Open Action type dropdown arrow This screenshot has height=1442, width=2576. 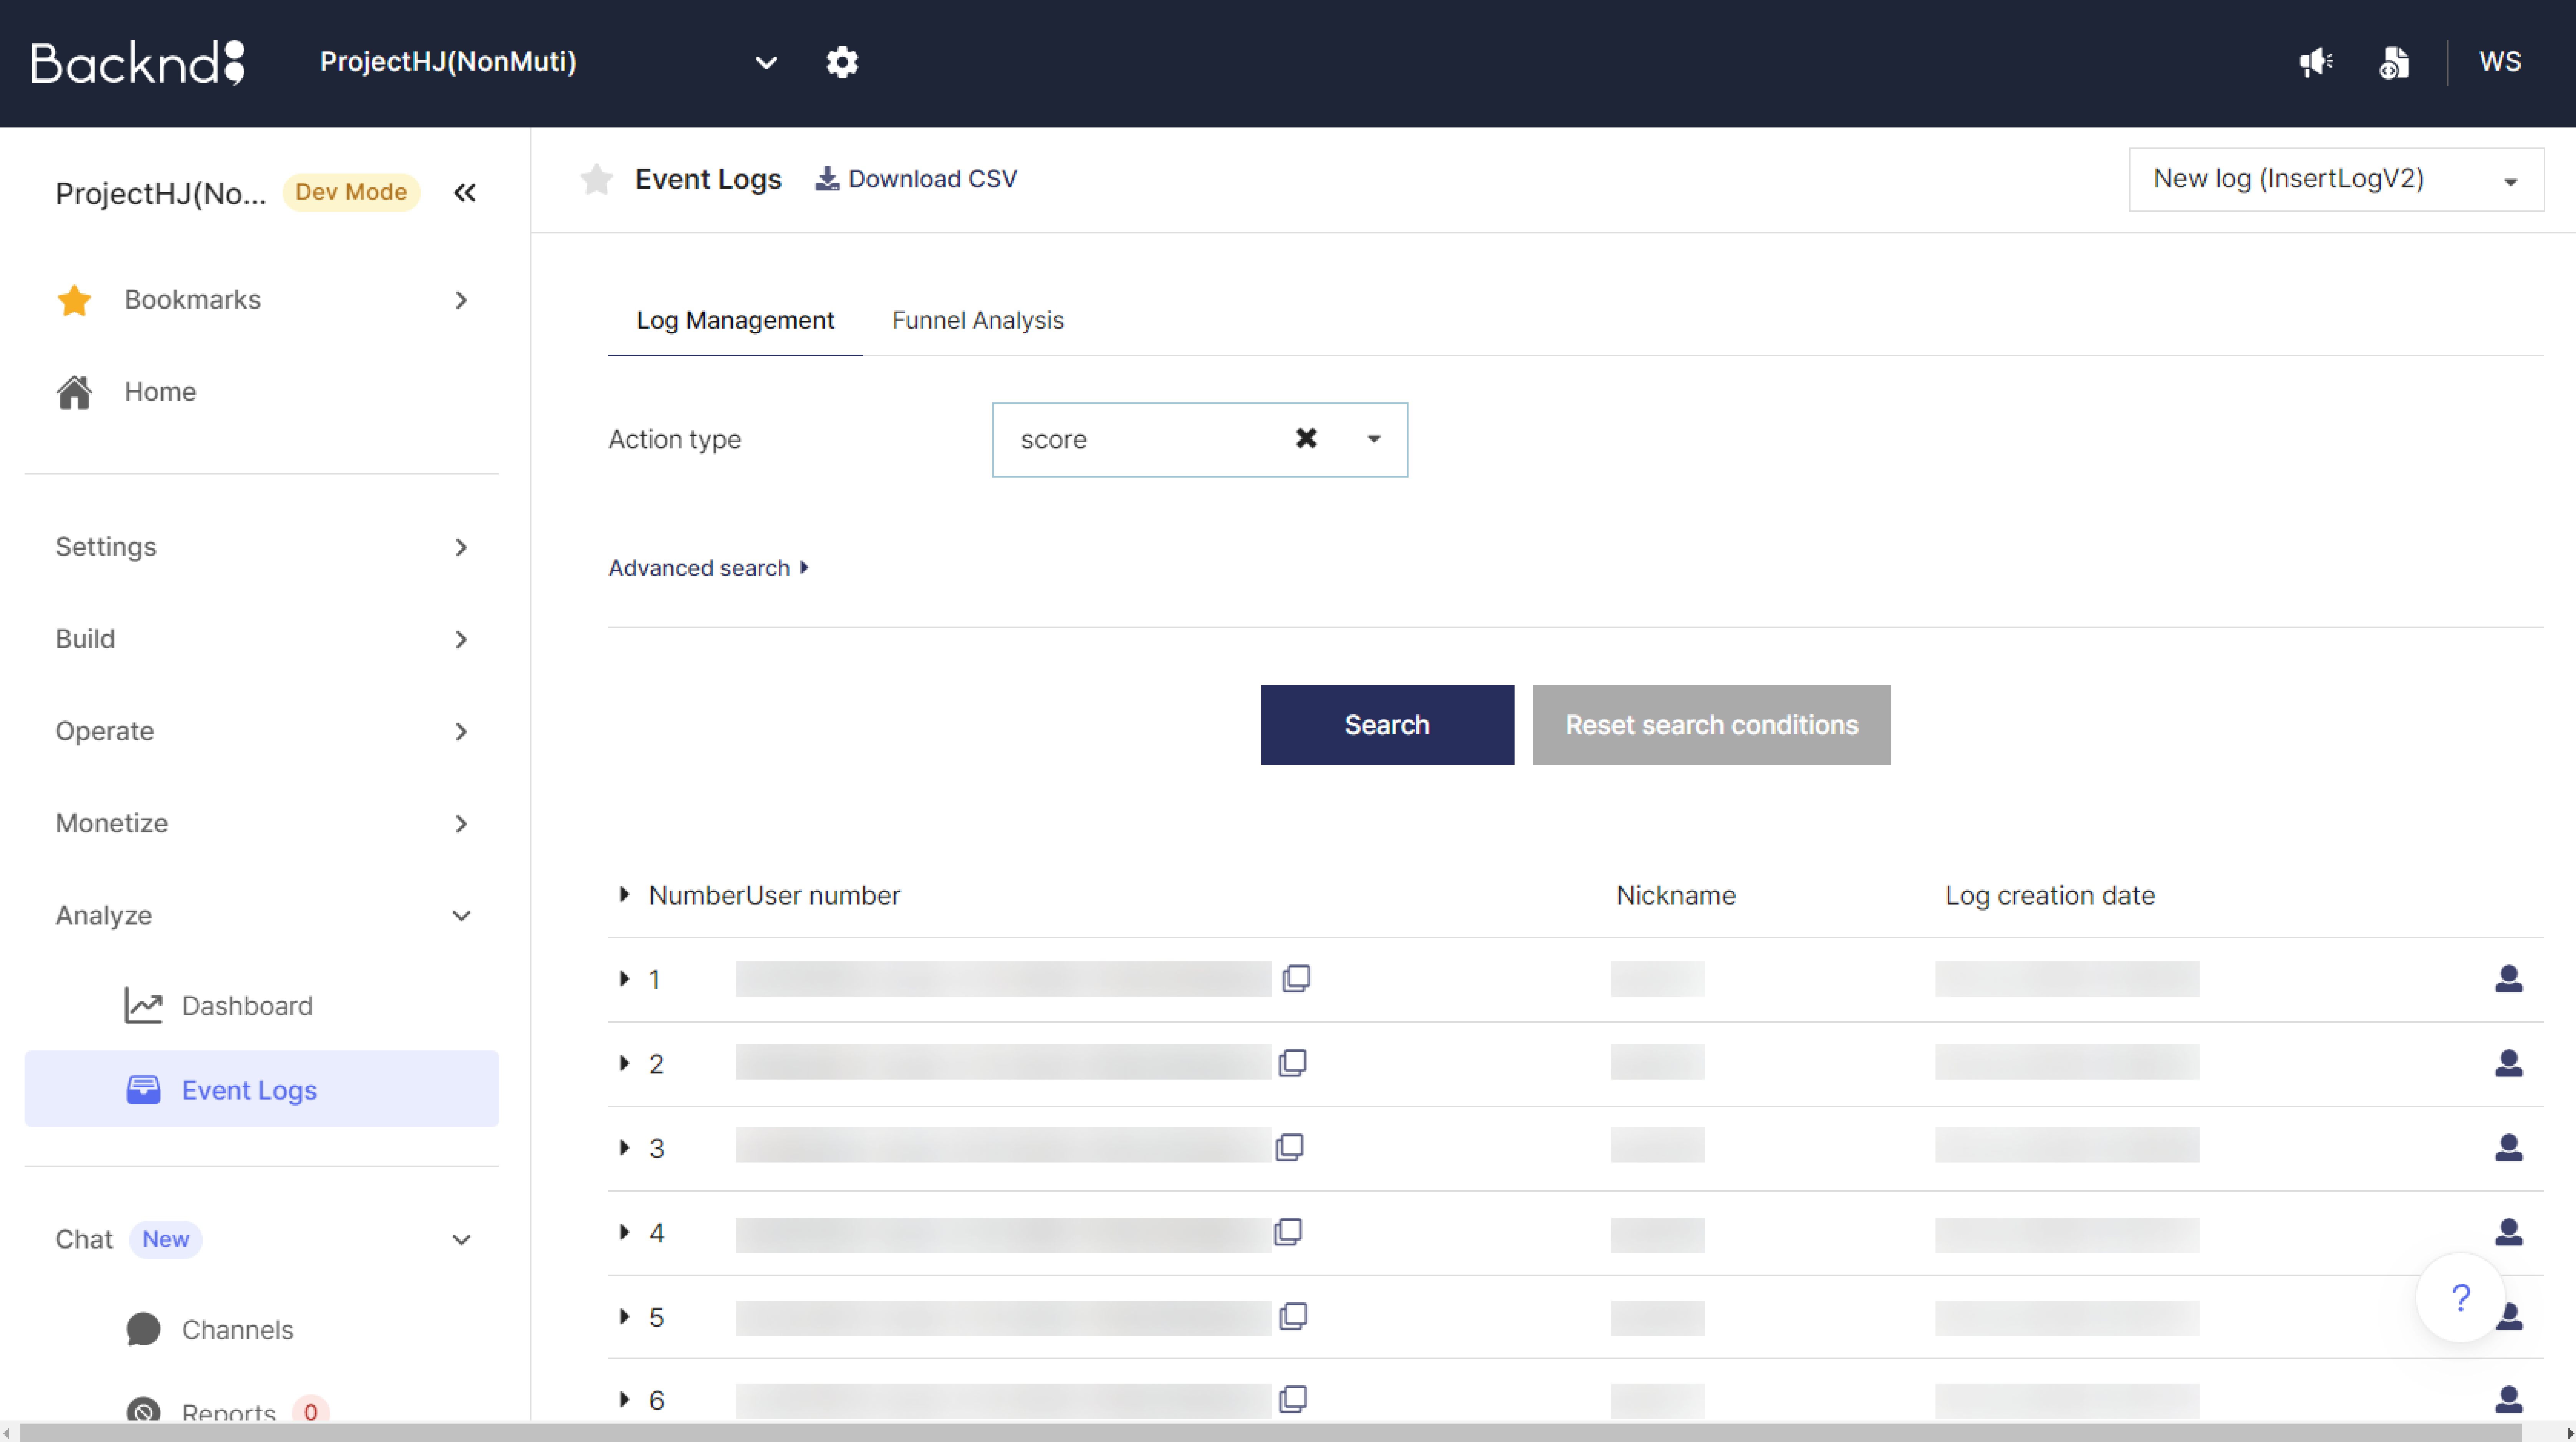[1374, 439]
